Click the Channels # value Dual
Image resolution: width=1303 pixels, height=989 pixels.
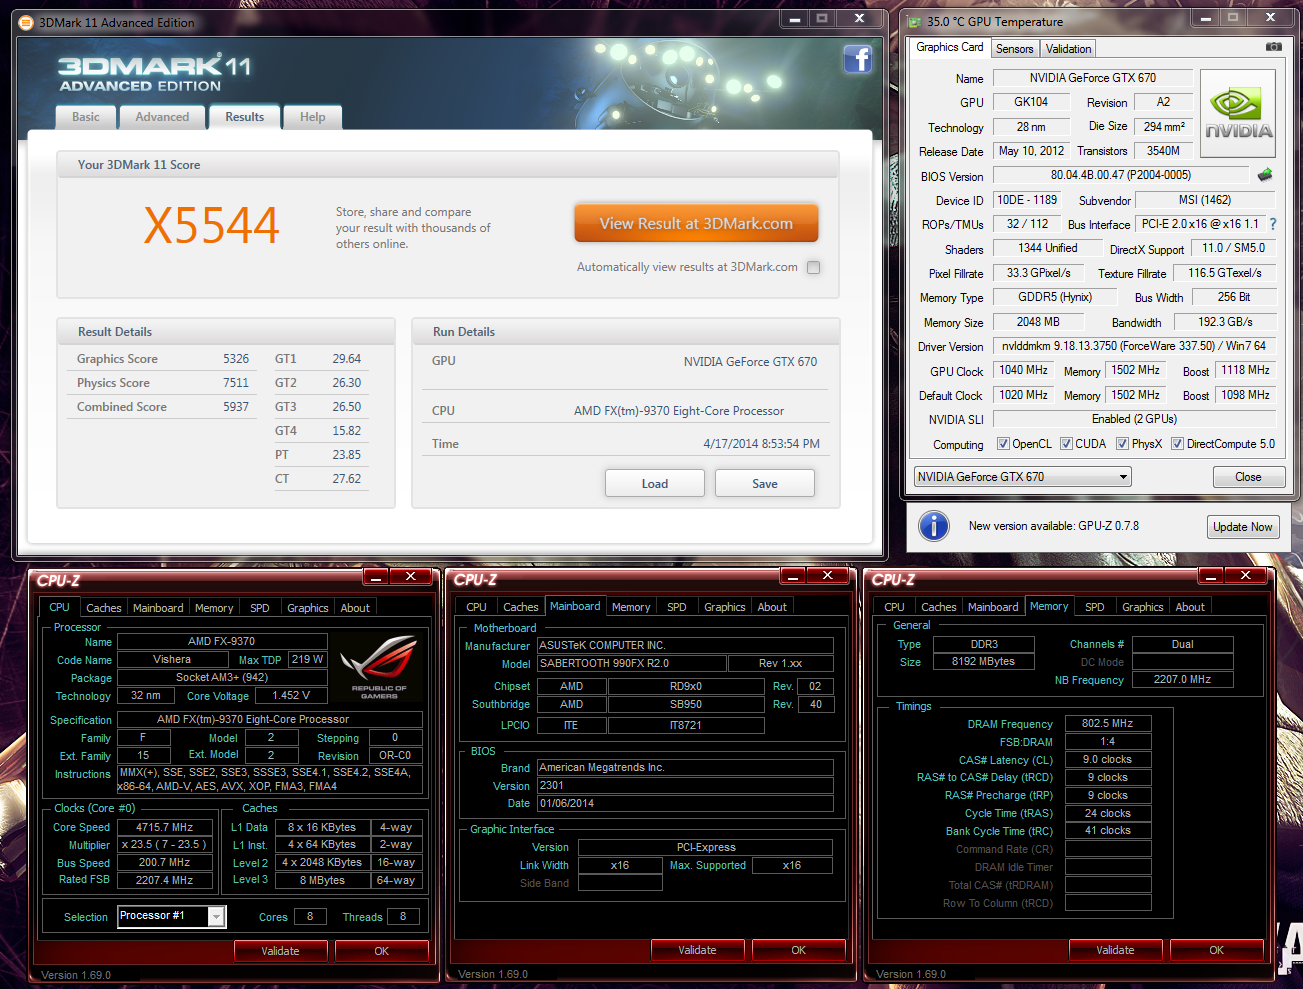point(1182,644)
